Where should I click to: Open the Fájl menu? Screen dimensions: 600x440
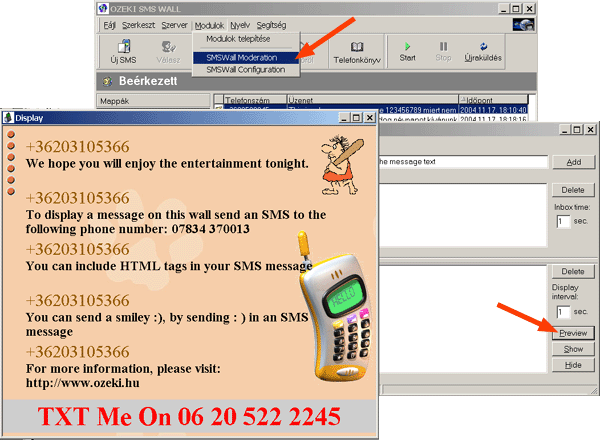pyautogui.click(x=109, y=25)
